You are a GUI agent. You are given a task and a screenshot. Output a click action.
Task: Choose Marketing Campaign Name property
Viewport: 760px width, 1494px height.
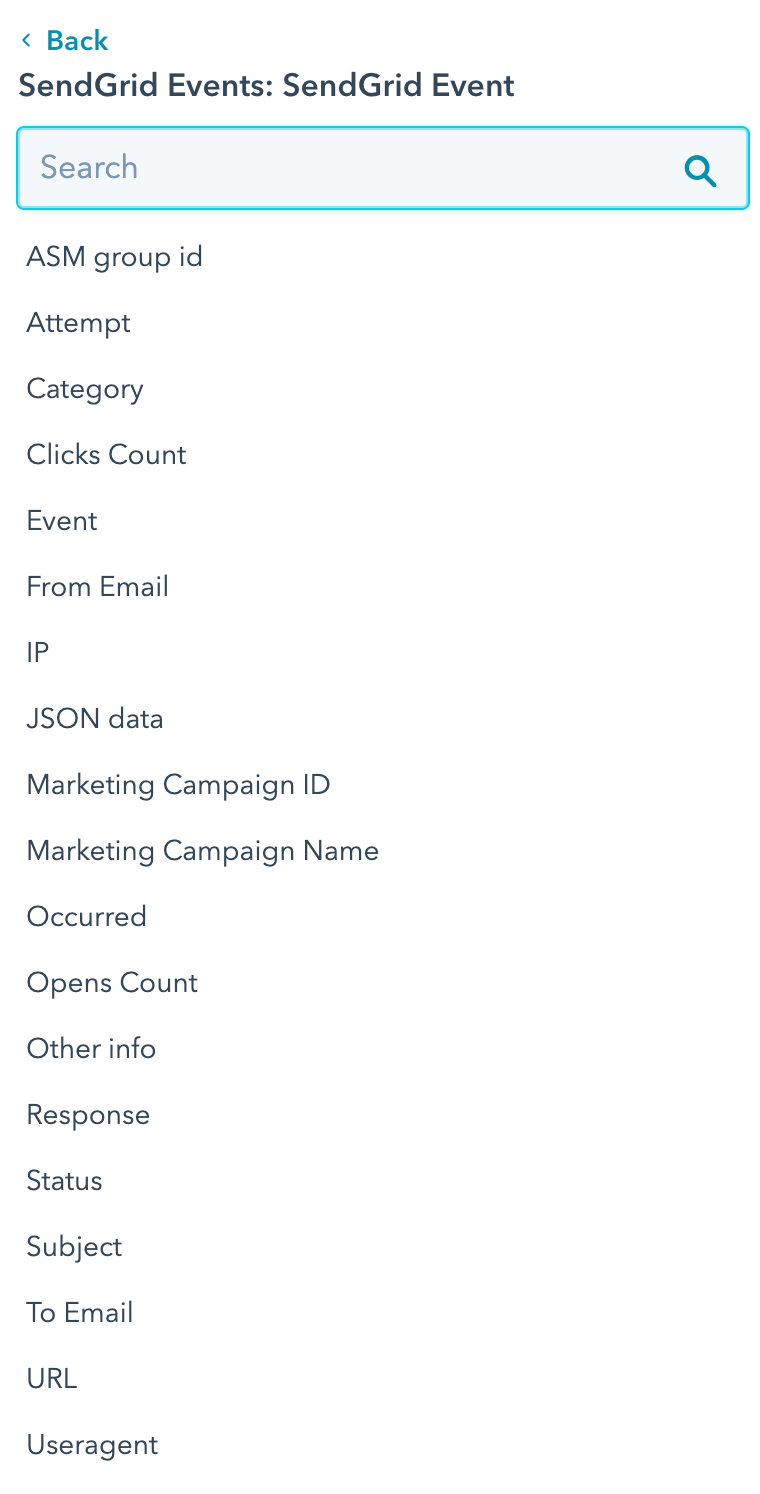(x=203, y=851)
